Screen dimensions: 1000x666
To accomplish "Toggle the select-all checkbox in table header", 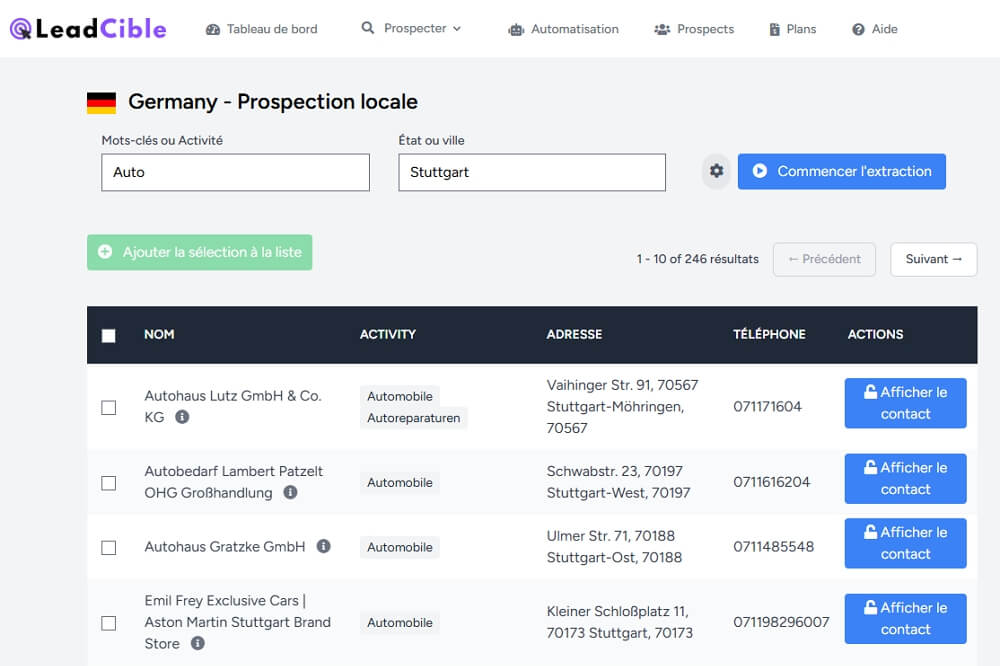I will 109,335.
